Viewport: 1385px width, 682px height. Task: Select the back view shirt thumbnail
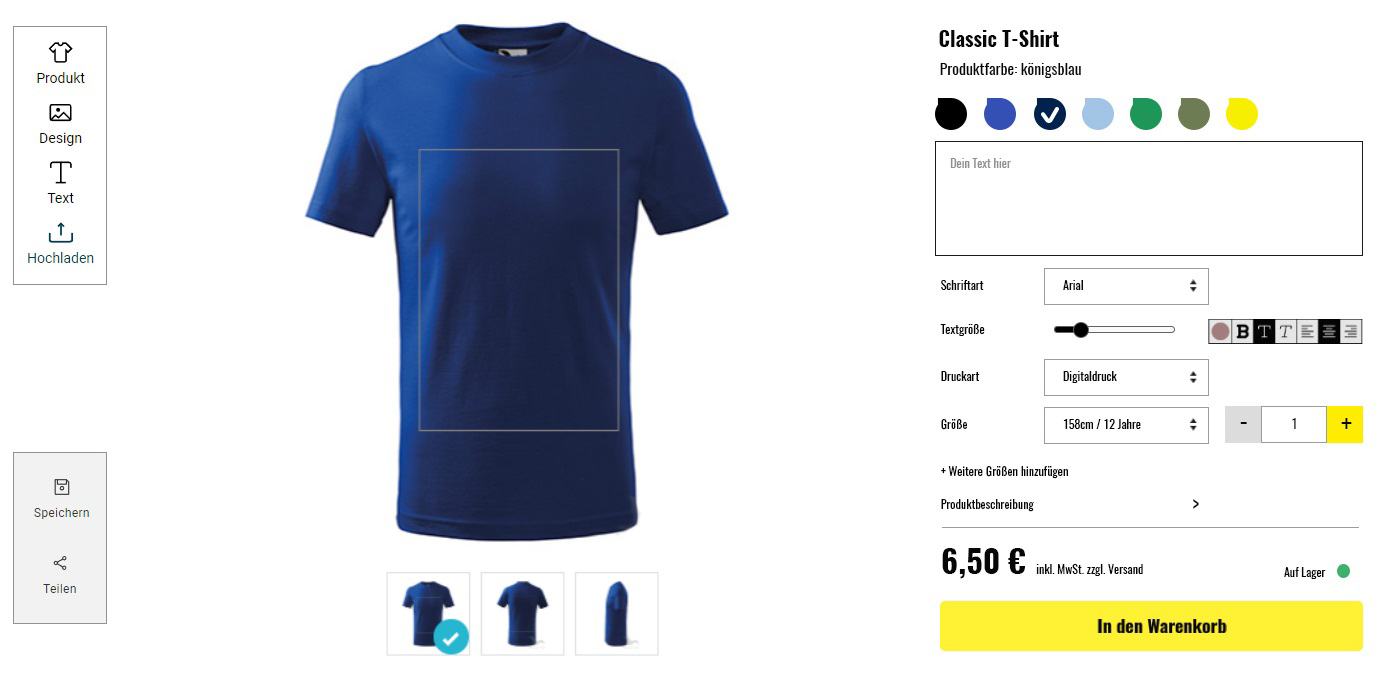(x=522, y=614)
